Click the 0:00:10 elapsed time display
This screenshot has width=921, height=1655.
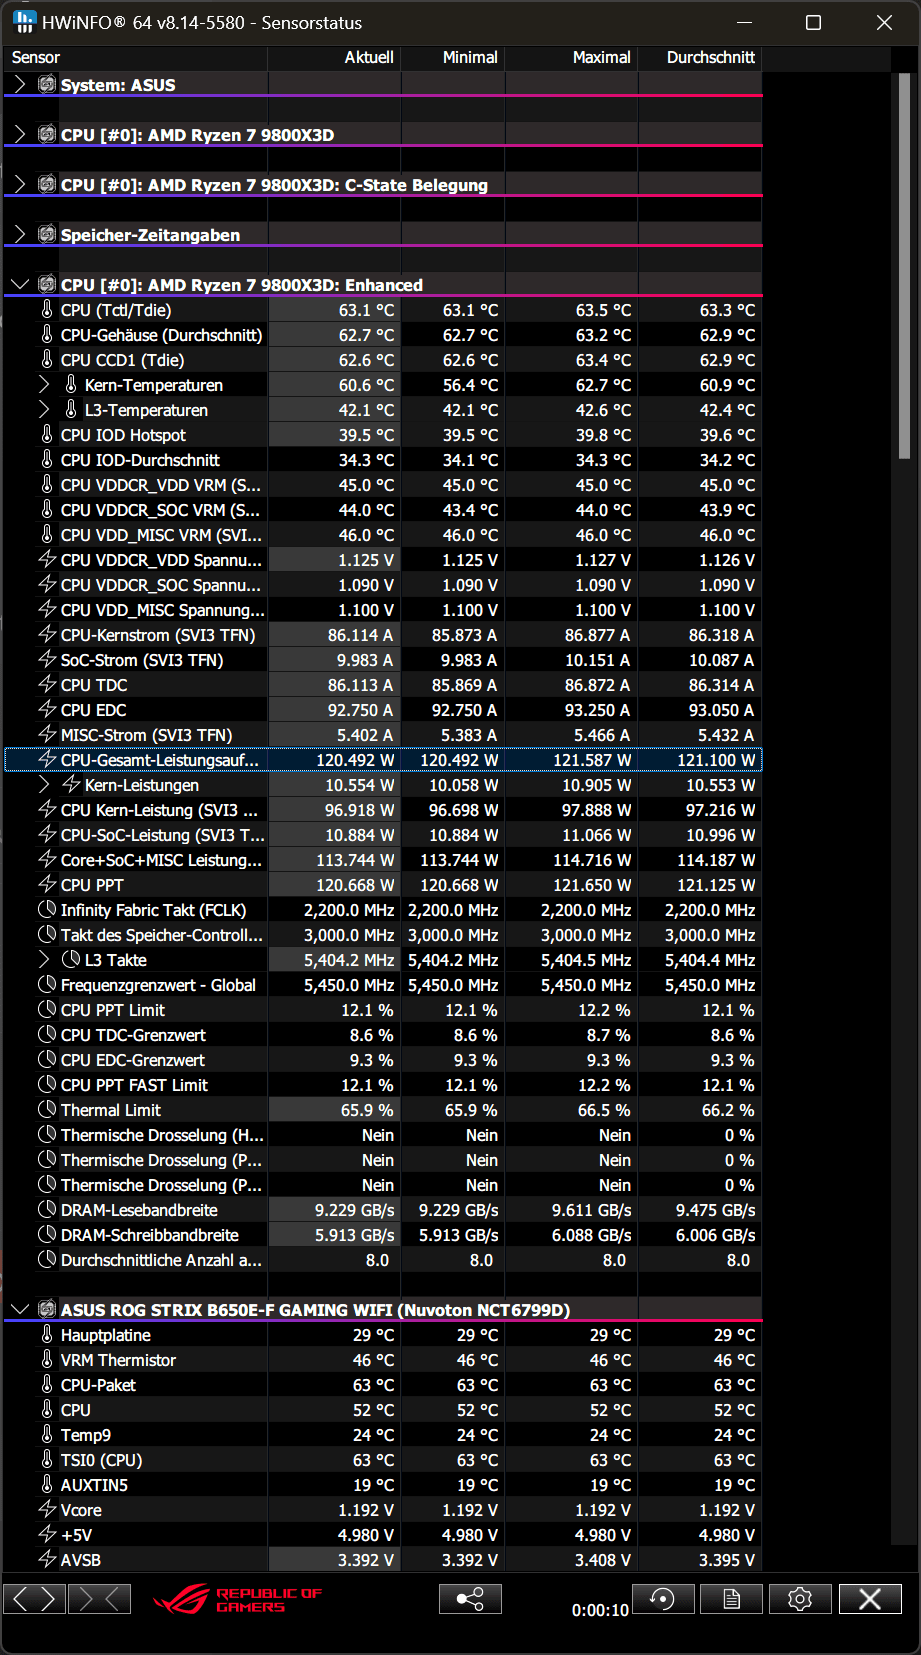(600, 1610)
